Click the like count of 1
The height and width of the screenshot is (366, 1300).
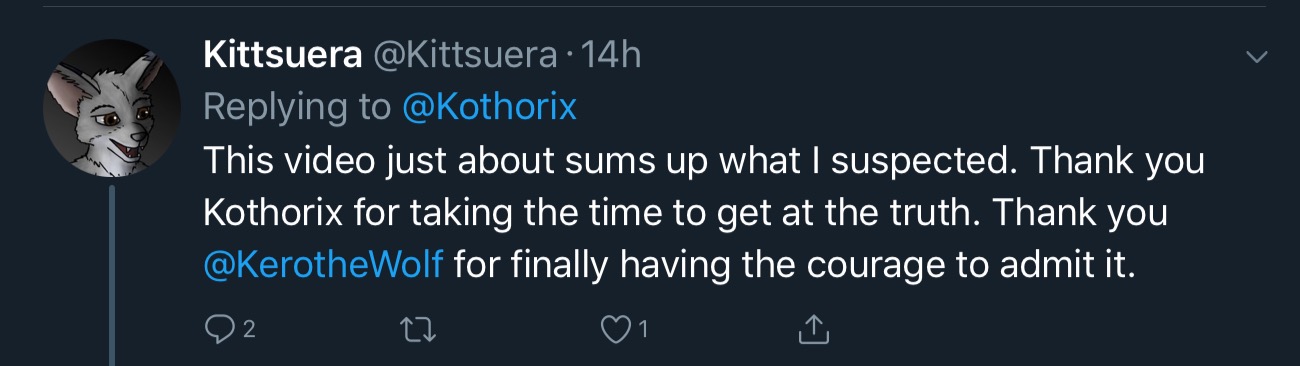(x=645, y=327)
